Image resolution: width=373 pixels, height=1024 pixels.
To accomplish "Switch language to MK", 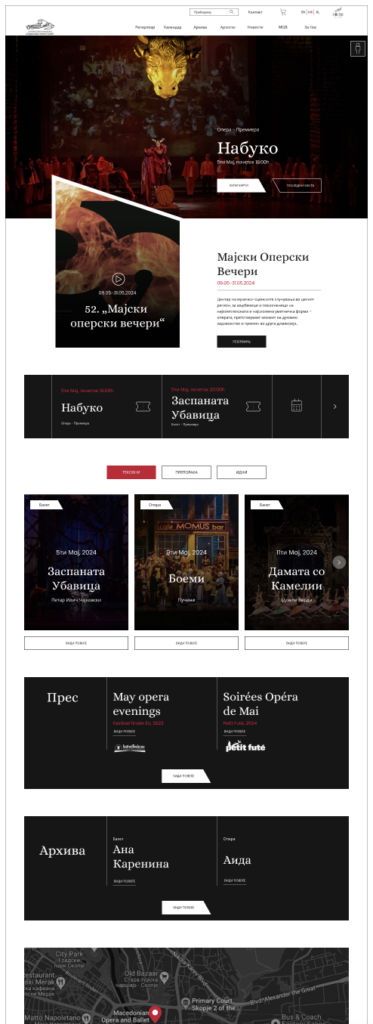I will click(x=310, y=12).
